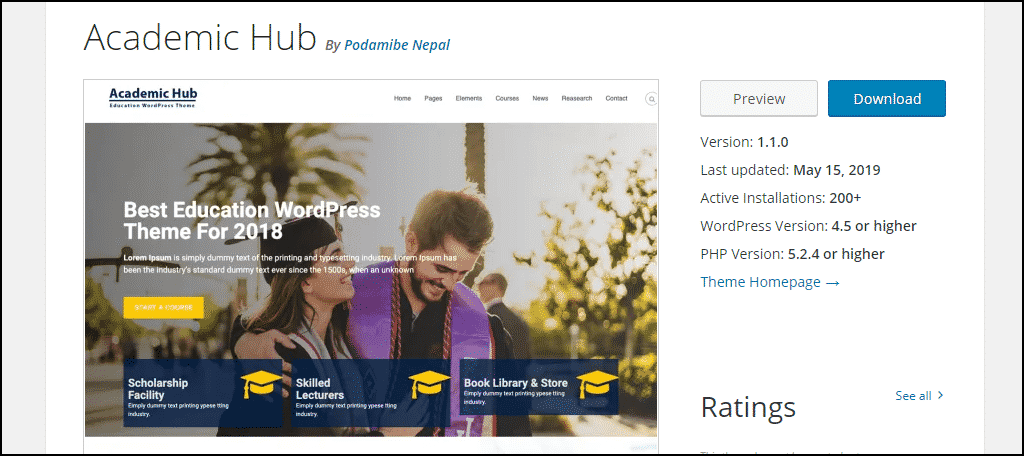Viewport: 1024px width, 456px height.
Task: Open Elements in the preview navigation
Action: pos(469,99)
